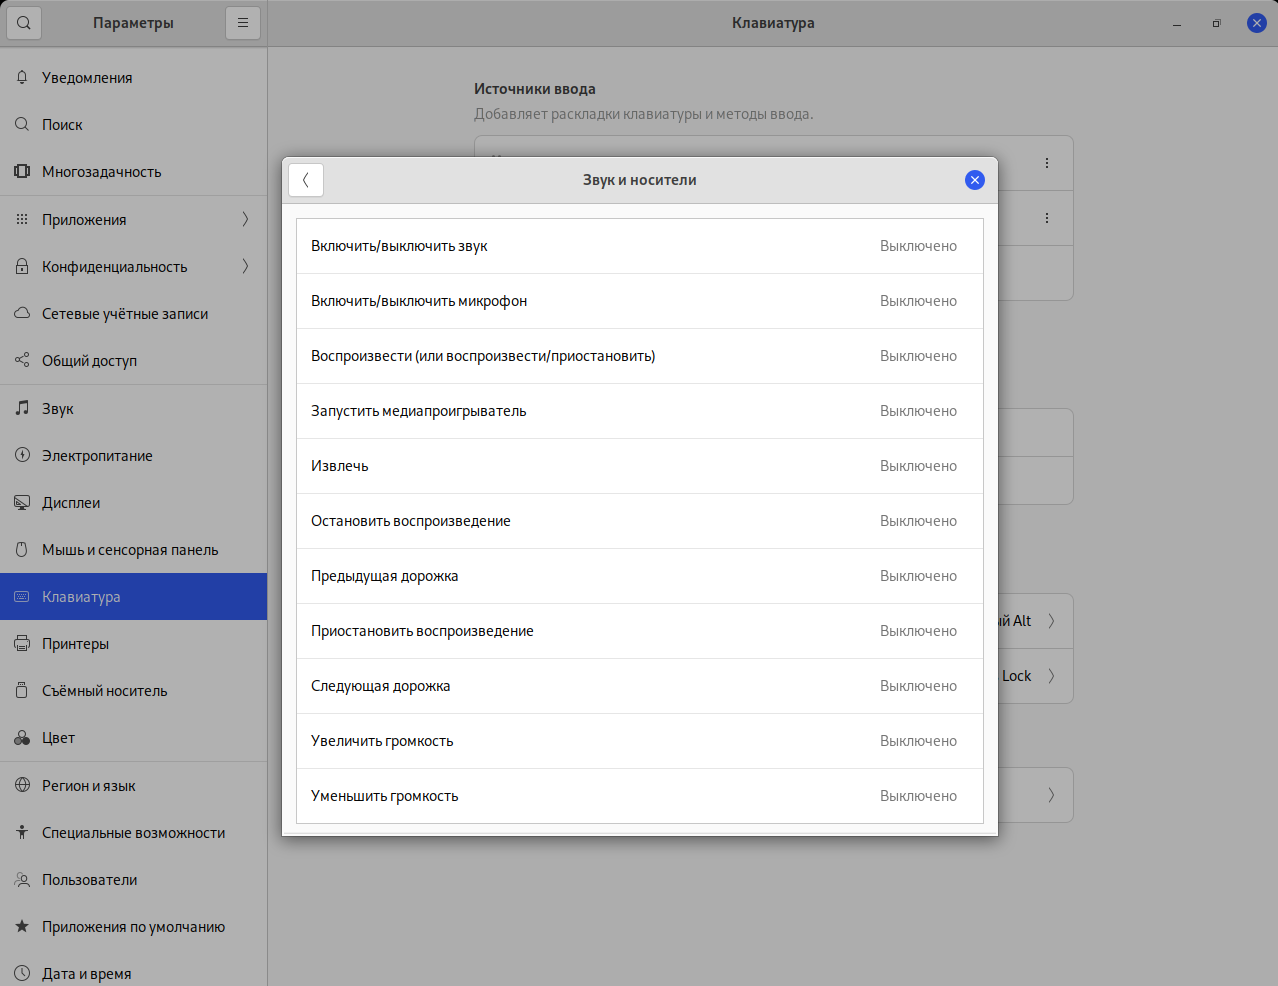Viewport: 1278px width, 986px height.
Task: Click the Извлечь shortcut row
Action: click(x=639, y=466)
